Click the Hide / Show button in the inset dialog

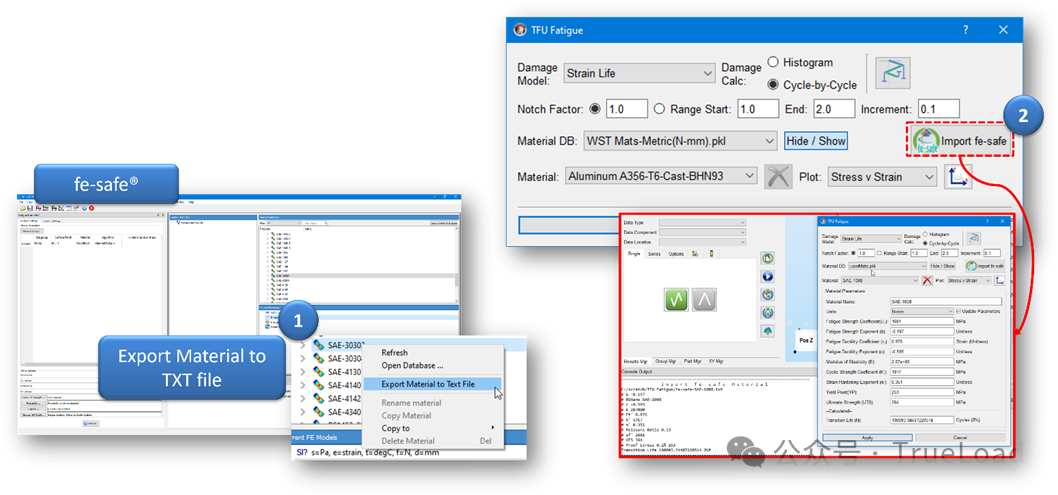[943, 266]
